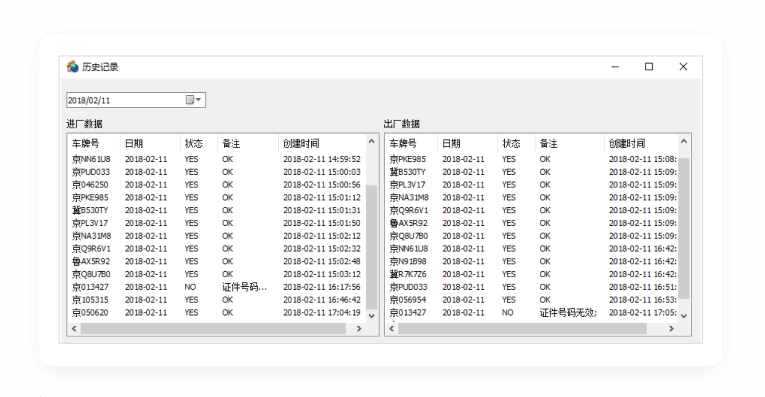Select 京PL3V17 row in 出厂数据
765x397 pixels.
[532, 184]
